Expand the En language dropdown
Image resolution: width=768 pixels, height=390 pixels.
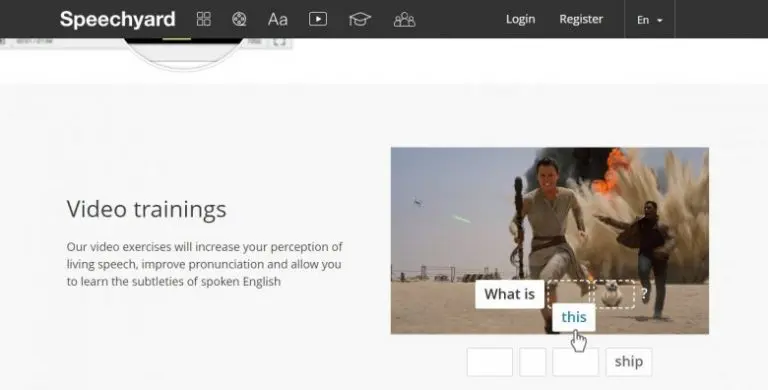coord(649,20)
